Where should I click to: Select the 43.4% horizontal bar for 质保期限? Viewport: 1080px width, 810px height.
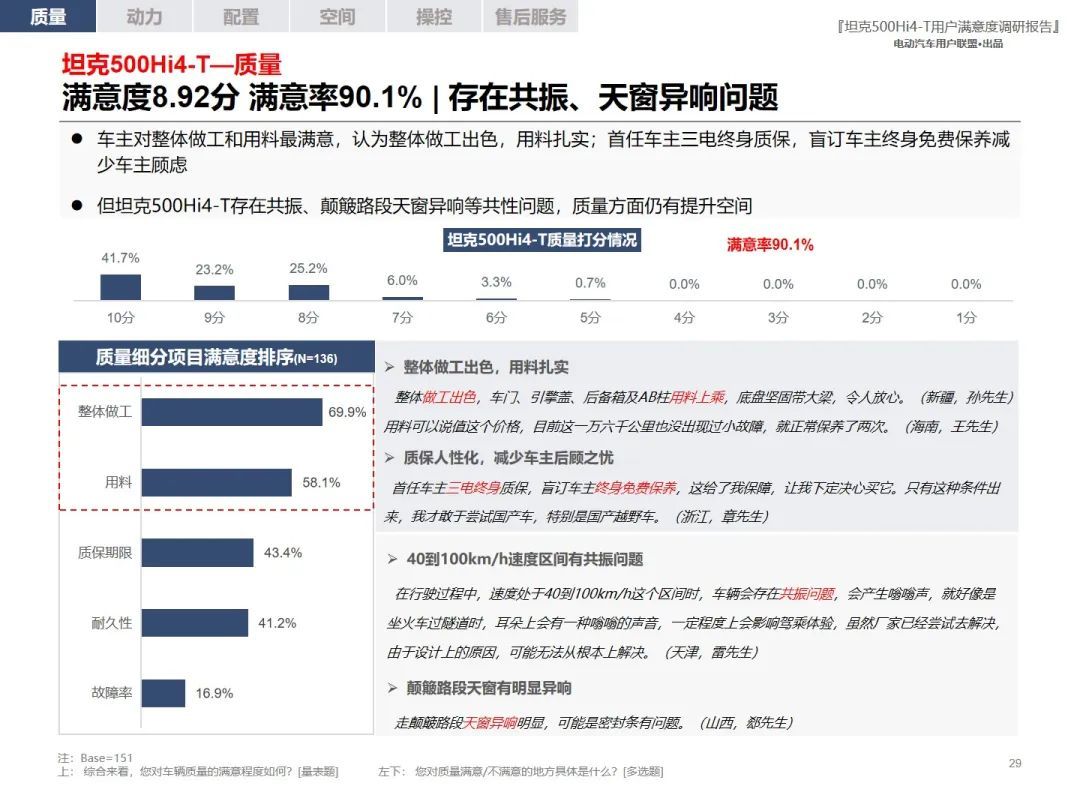(x=198, y=552)
